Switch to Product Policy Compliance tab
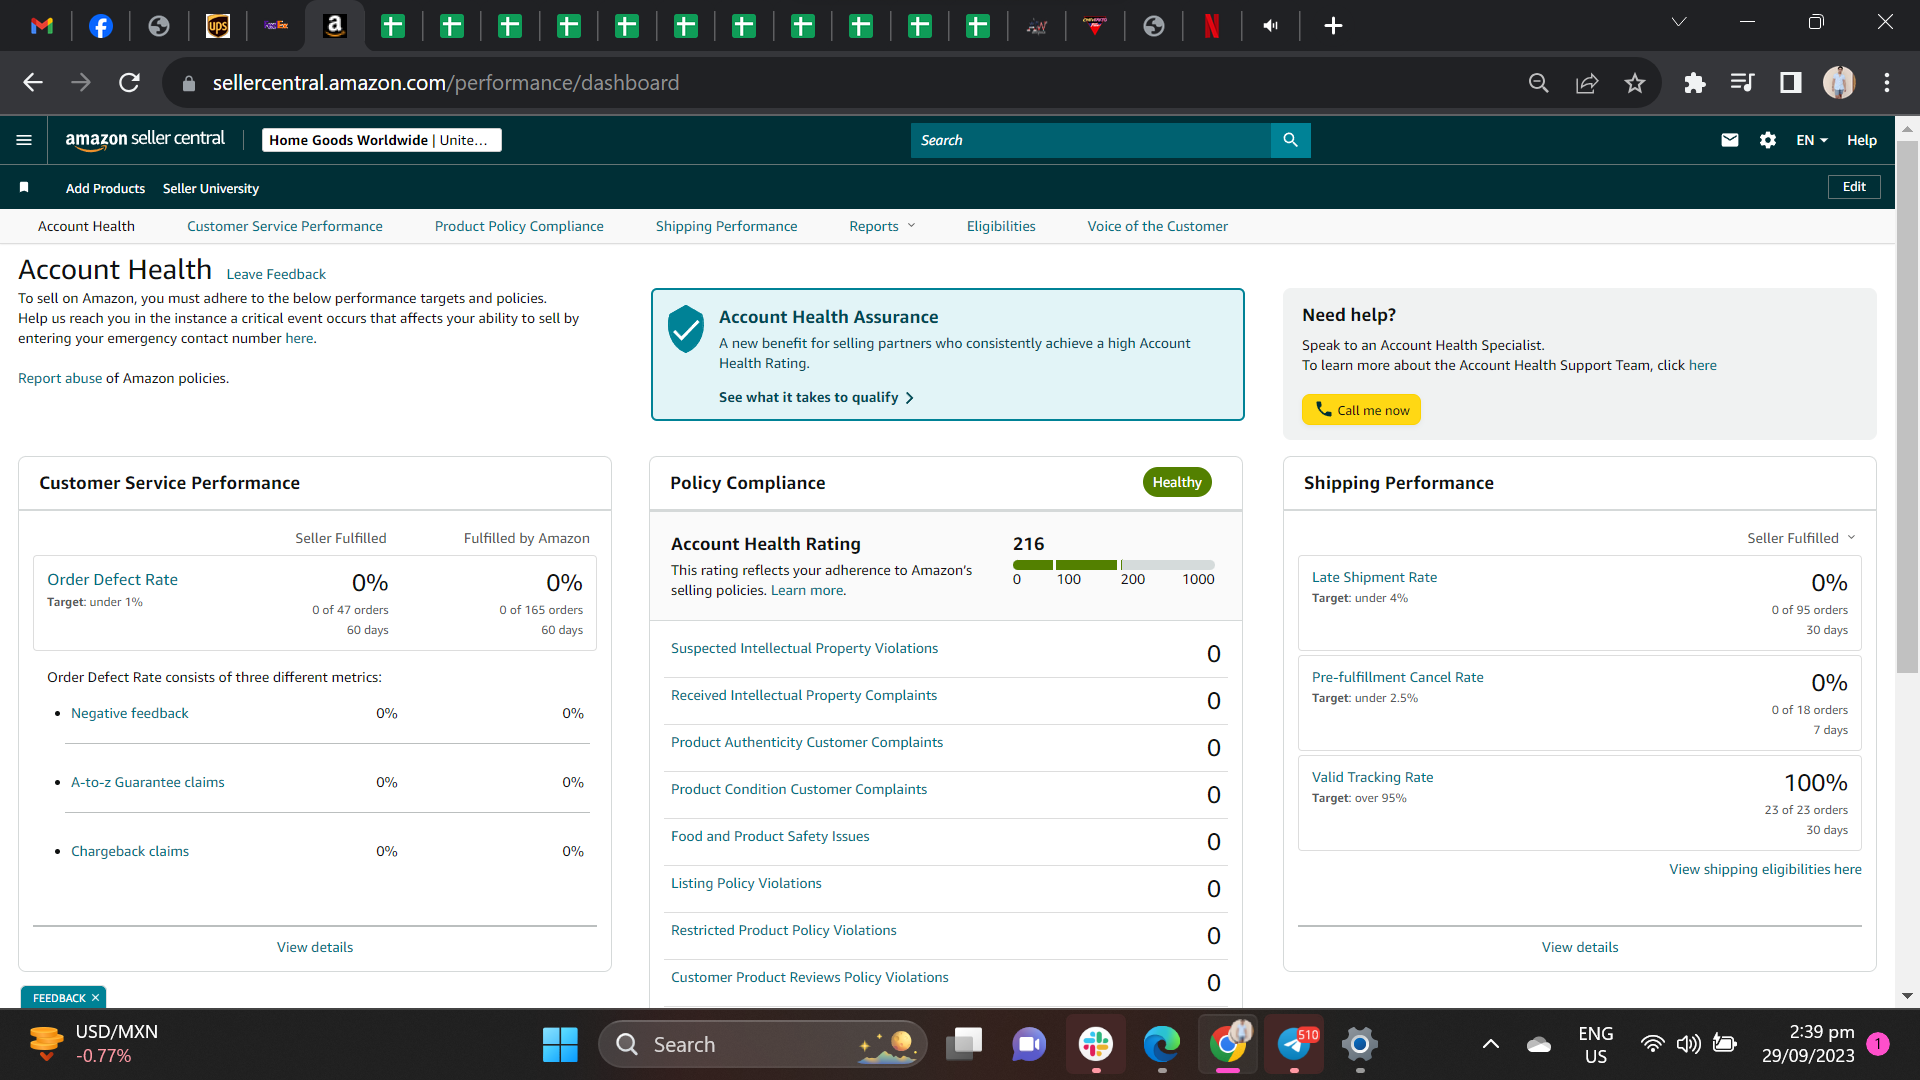1920x1080 pixels. pos(519,226)
